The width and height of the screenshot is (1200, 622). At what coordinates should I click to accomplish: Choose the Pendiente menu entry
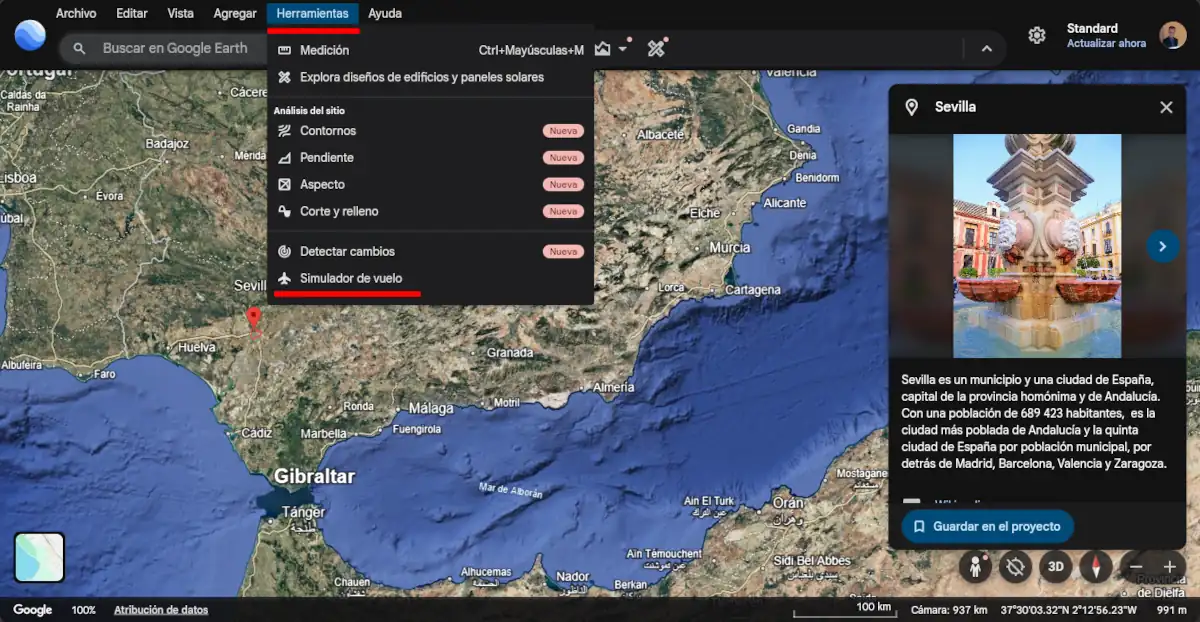coord(431,158)
